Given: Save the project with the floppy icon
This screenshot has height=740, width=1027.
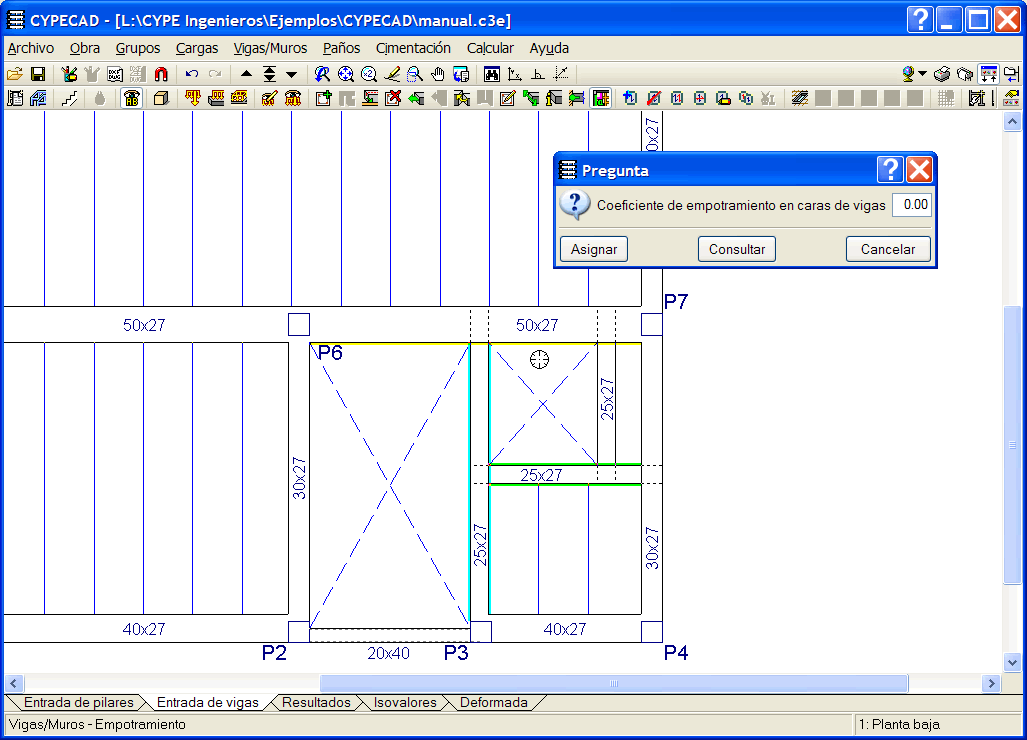Looking at the screenshot, I should (38, 74).
